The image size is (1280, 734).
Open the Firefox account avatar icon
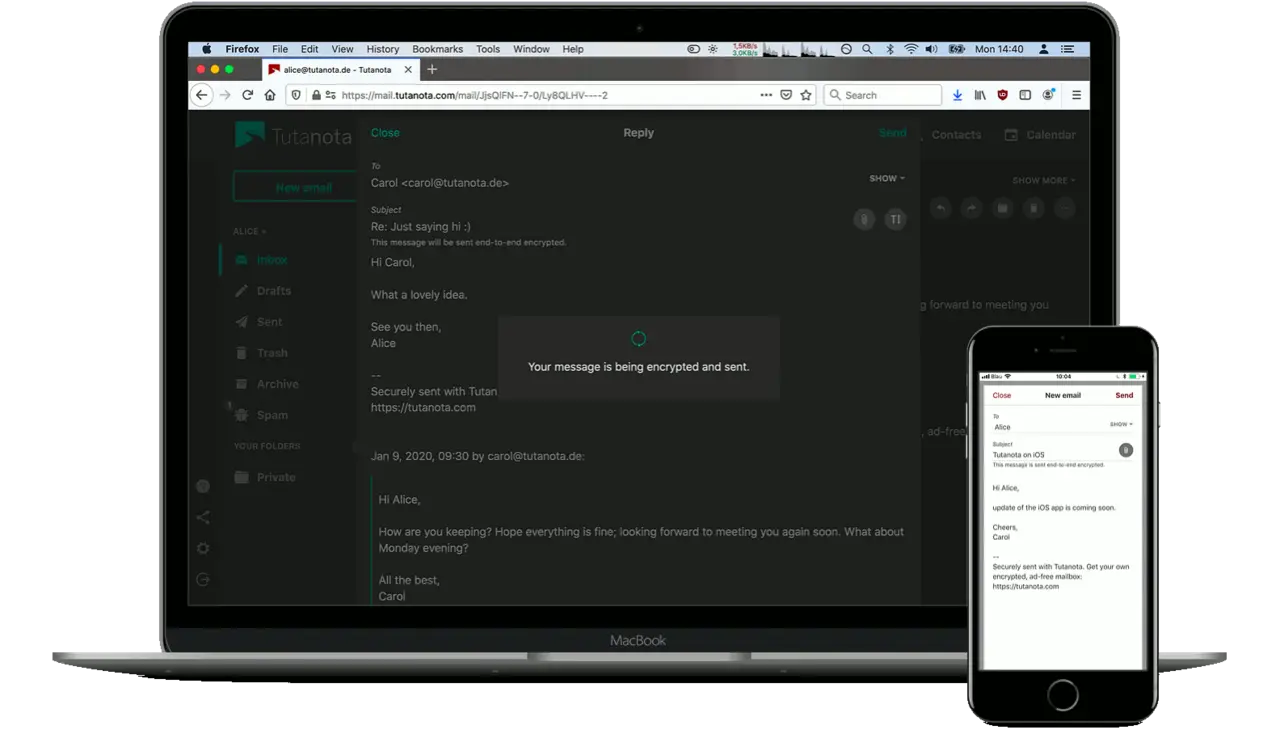coord(1048,95)
